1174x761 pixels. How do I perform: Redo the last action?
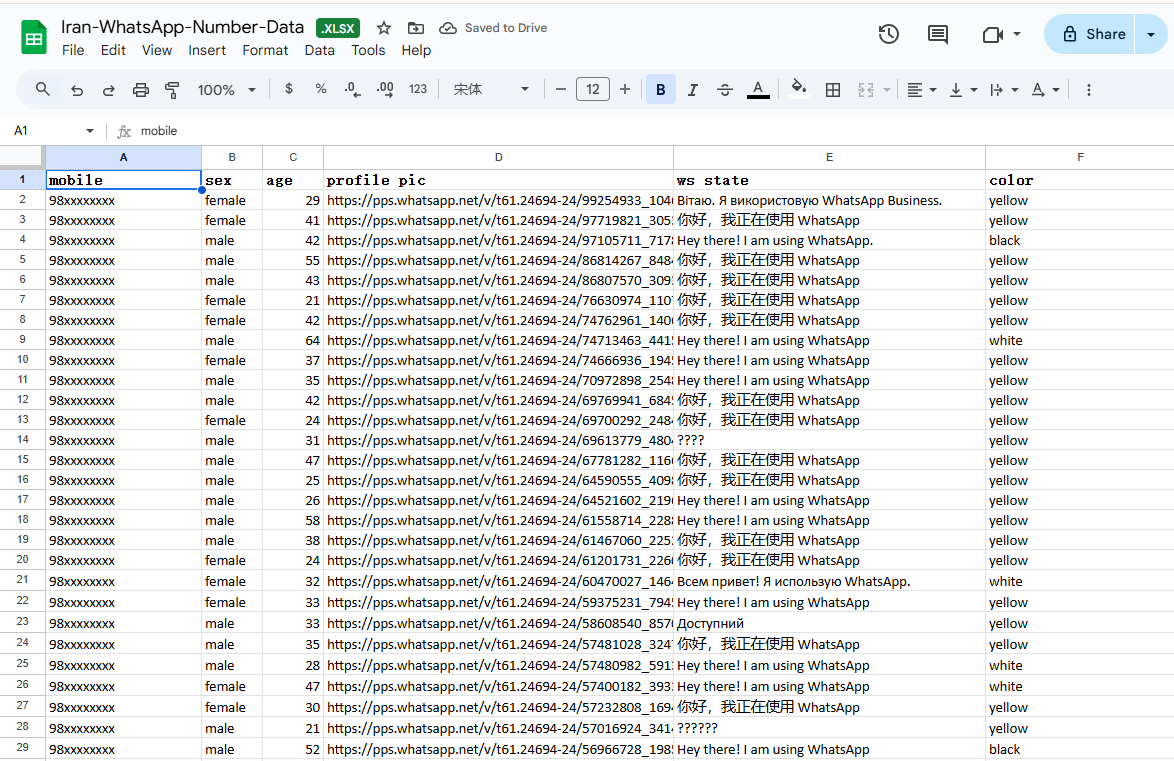tap(109, 90)
